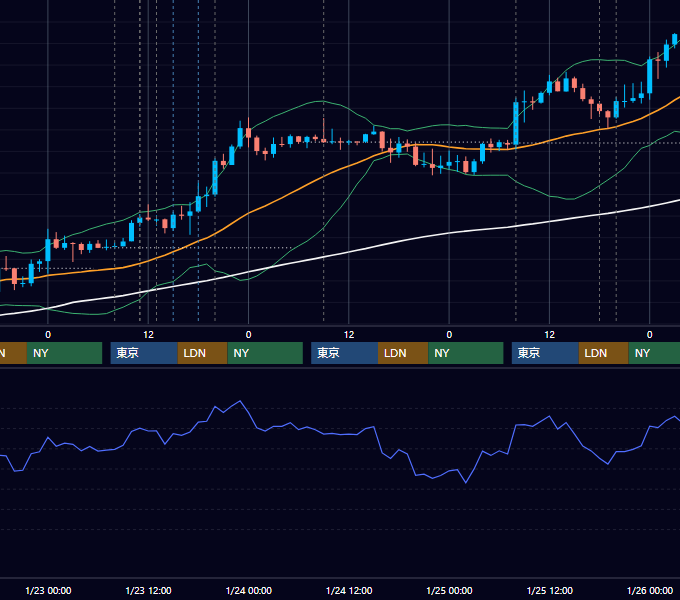Click the '1/24 00:00' time axis label
The image size is (680, 600).
point(248,590)
